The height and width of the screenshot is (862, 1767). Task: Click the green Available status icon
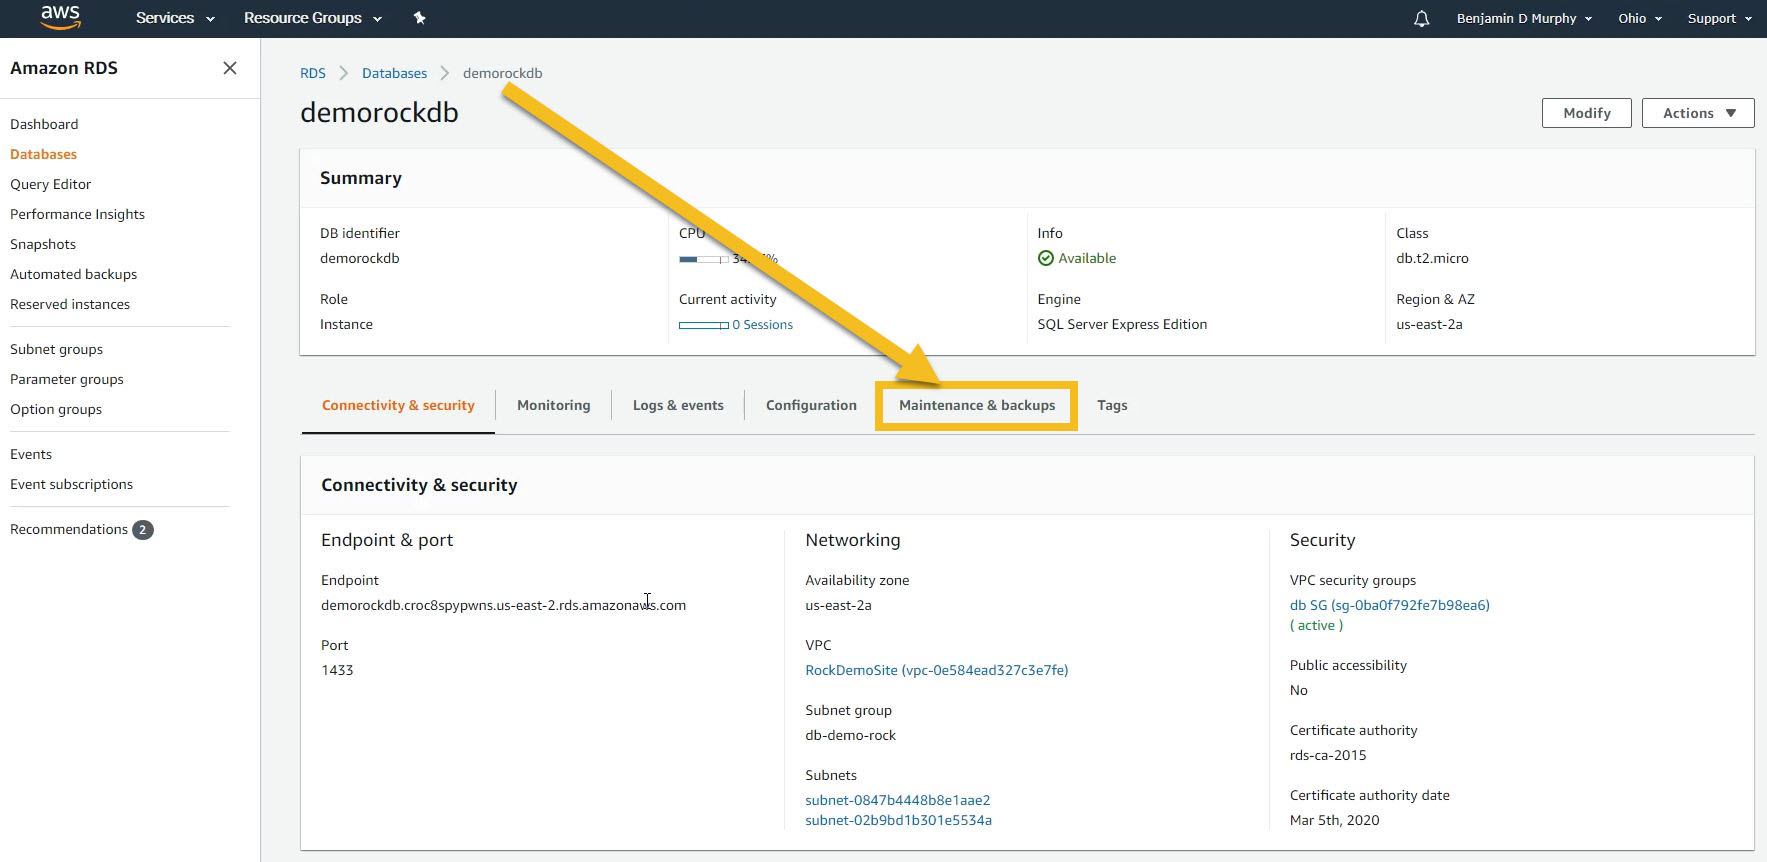click(1046, 258)
